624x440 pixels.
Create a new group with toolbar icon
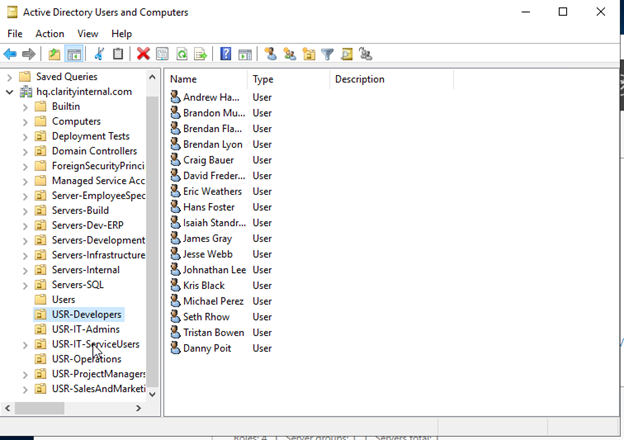coord(289,54)
